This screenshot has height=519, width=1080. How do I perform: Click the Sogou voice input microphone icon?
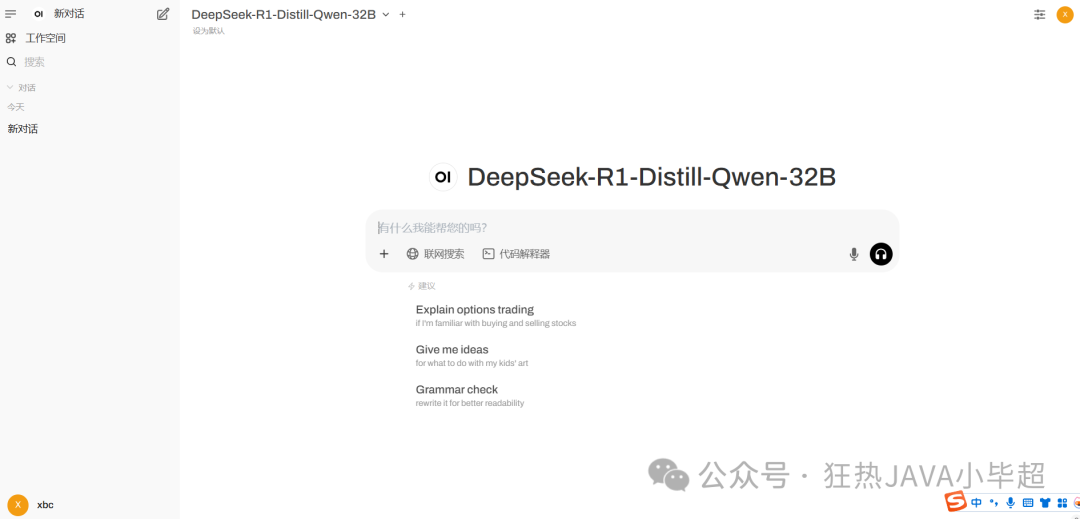(1010, 502)
